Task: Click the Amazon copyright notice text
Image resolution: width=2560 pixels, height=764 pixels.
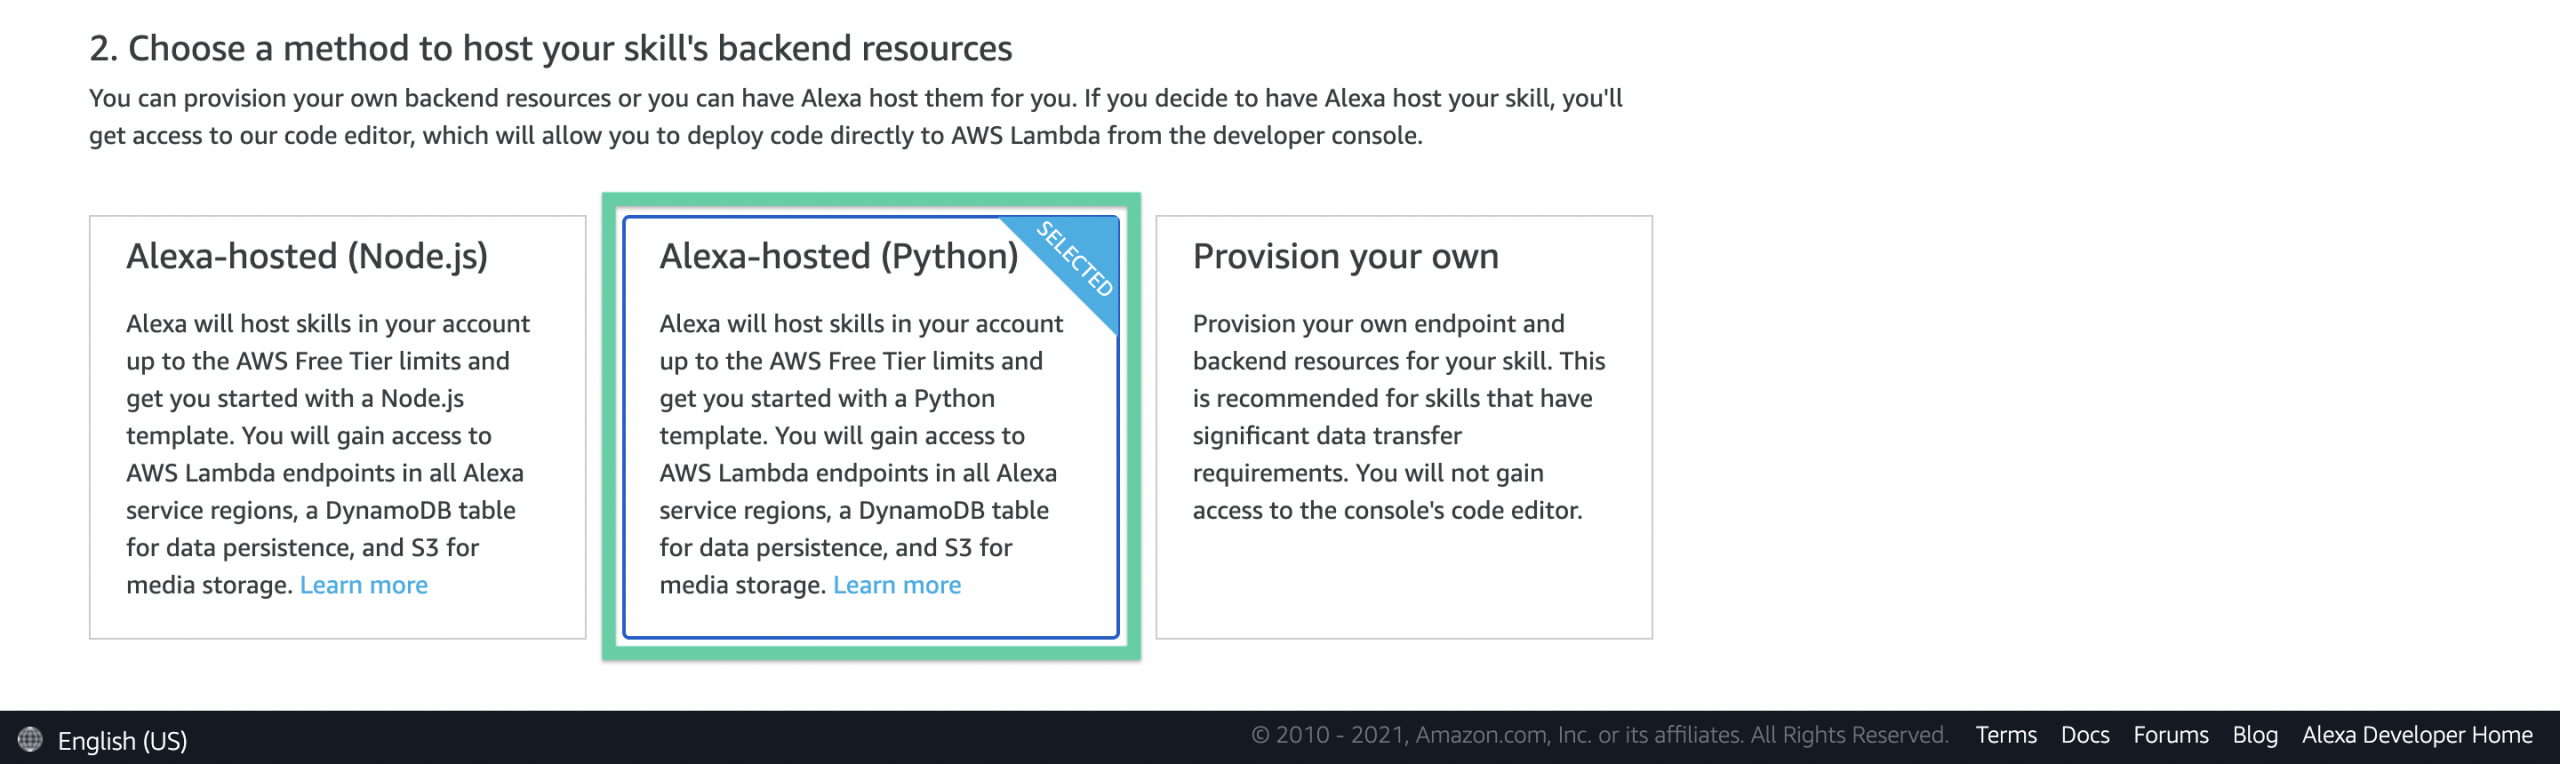Action: [1600, 735]
